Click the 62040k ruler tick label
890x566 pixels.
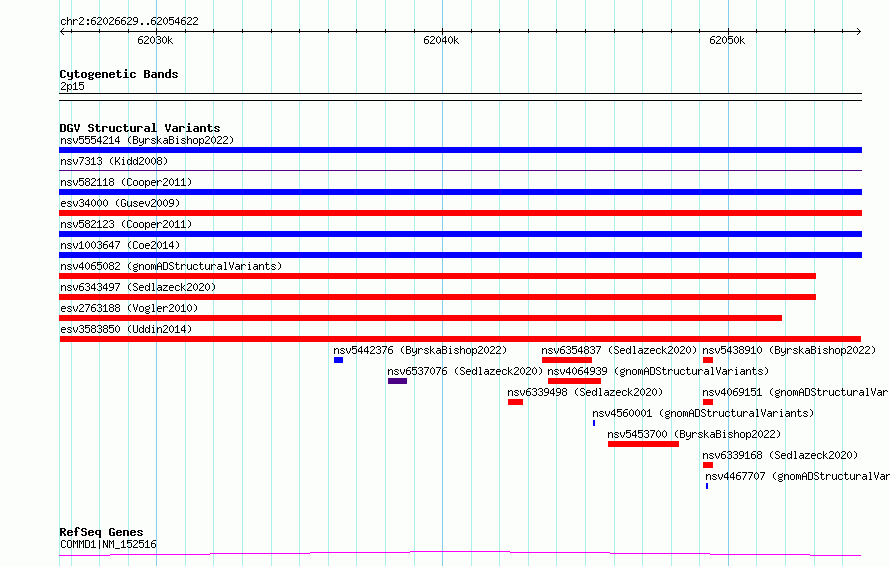point(441,40)
